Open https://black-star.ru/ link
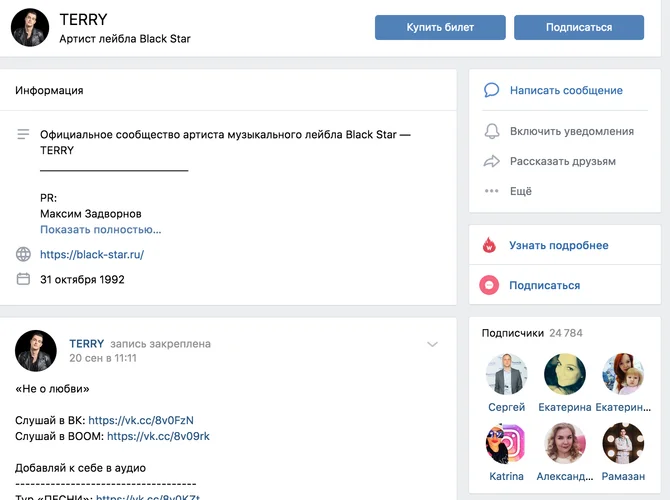Image resolution: width=670 pixels, height=500 pixels. (92, 254)
